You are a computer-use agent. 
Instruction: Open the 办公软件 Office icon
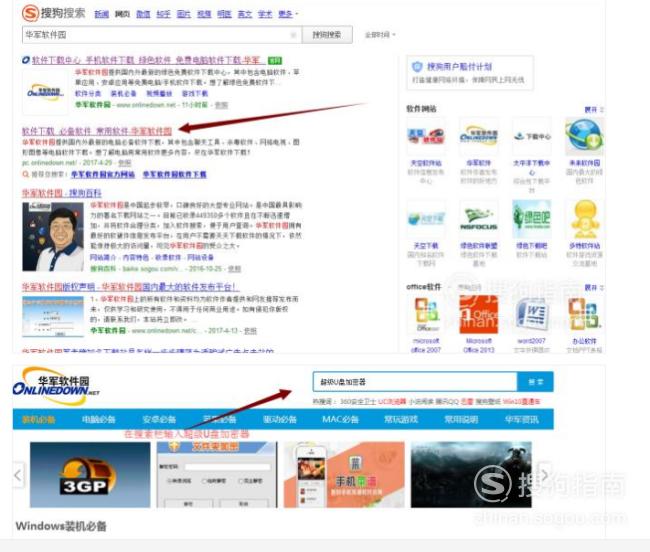click(584, 314)
